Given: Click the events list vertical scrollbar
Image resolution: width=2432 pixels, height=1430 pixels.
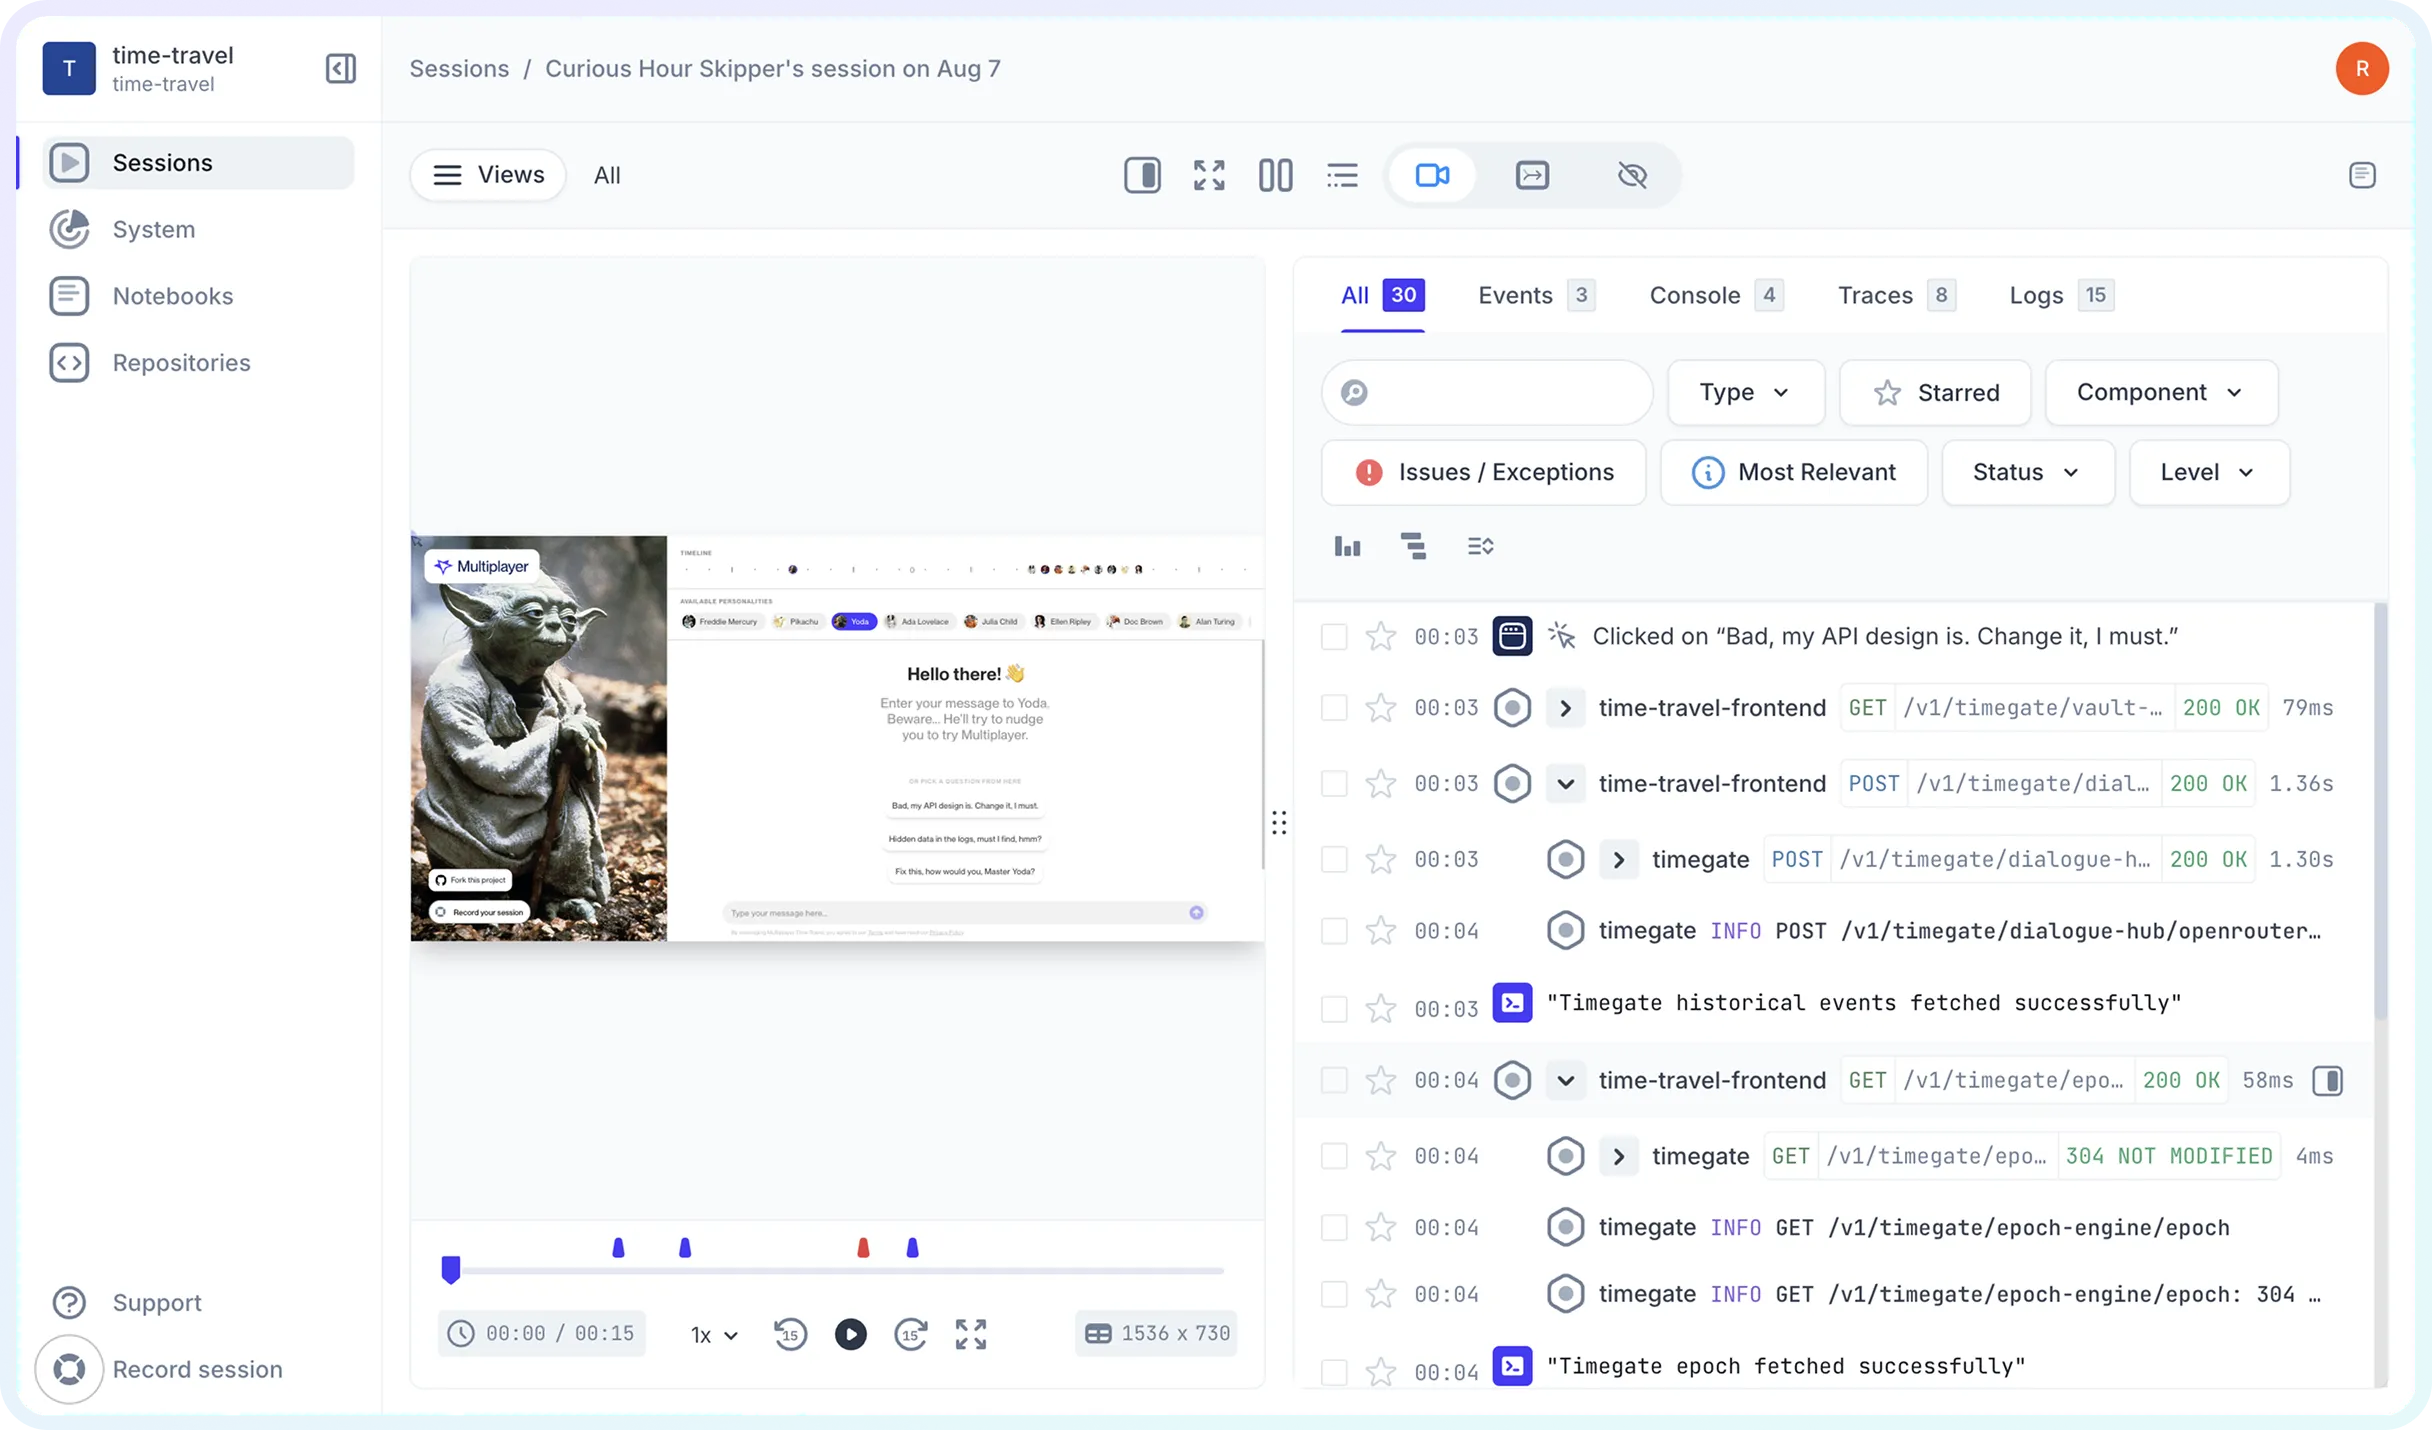Looking at the screenshot, I should 2380,812.
